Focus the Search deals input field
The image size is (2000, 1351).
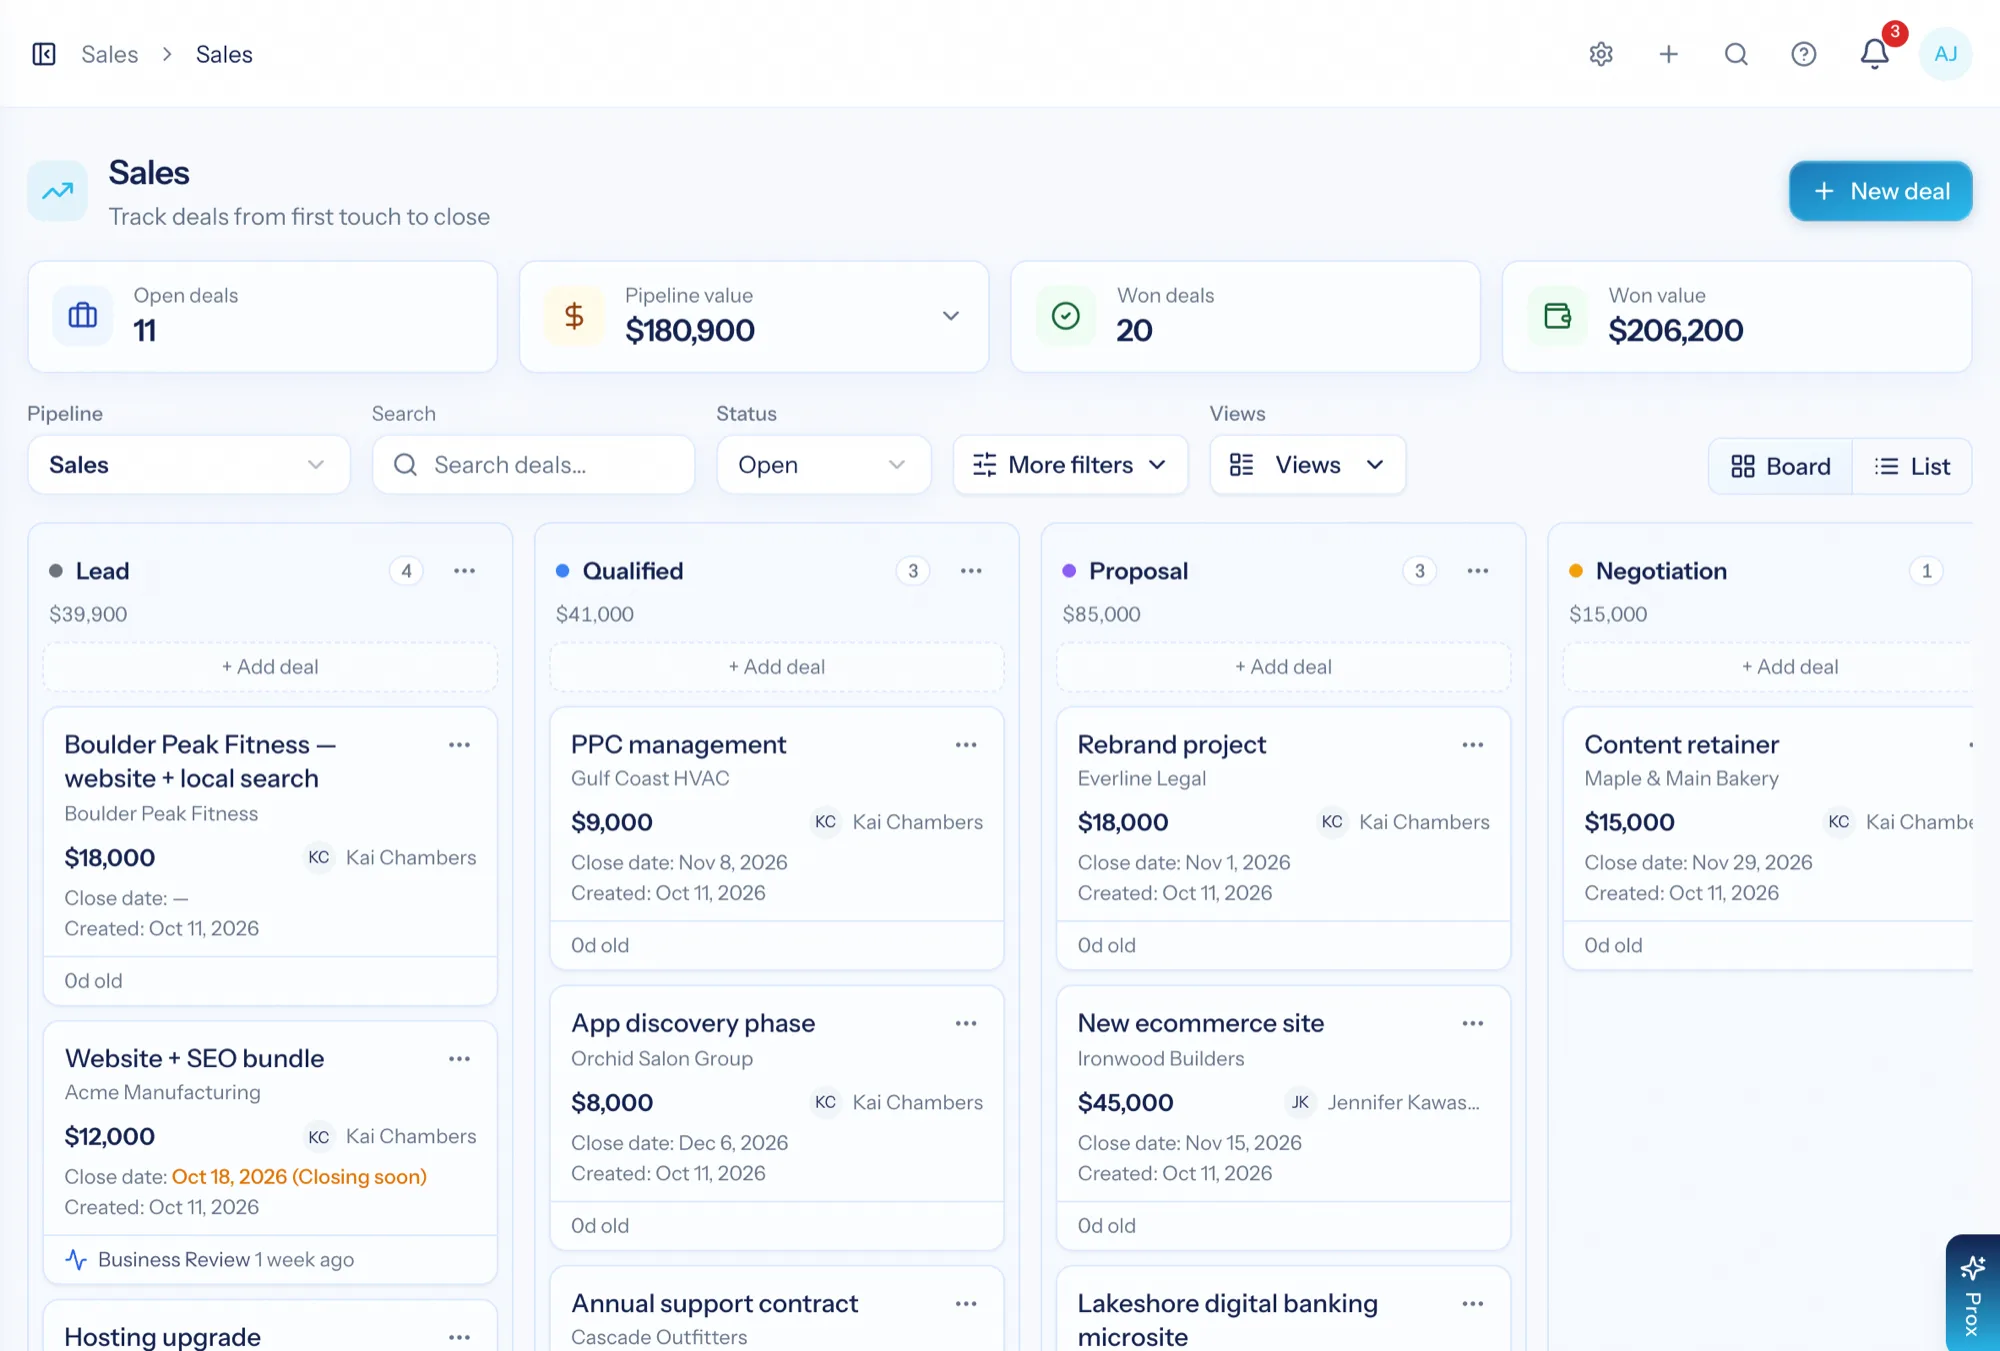[533, 465]
